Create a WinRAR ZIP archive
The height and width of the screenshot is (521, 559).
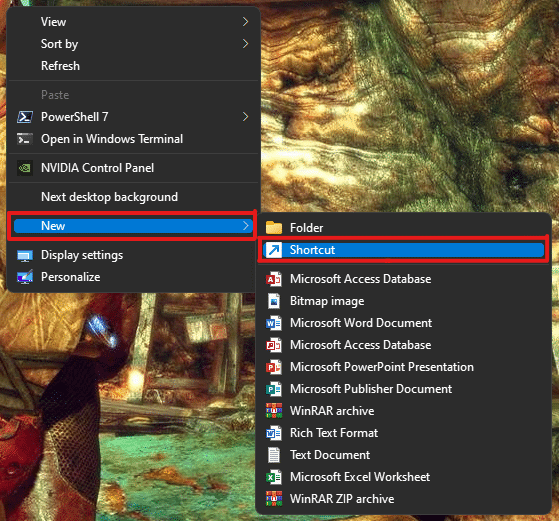tap(404, 499)
